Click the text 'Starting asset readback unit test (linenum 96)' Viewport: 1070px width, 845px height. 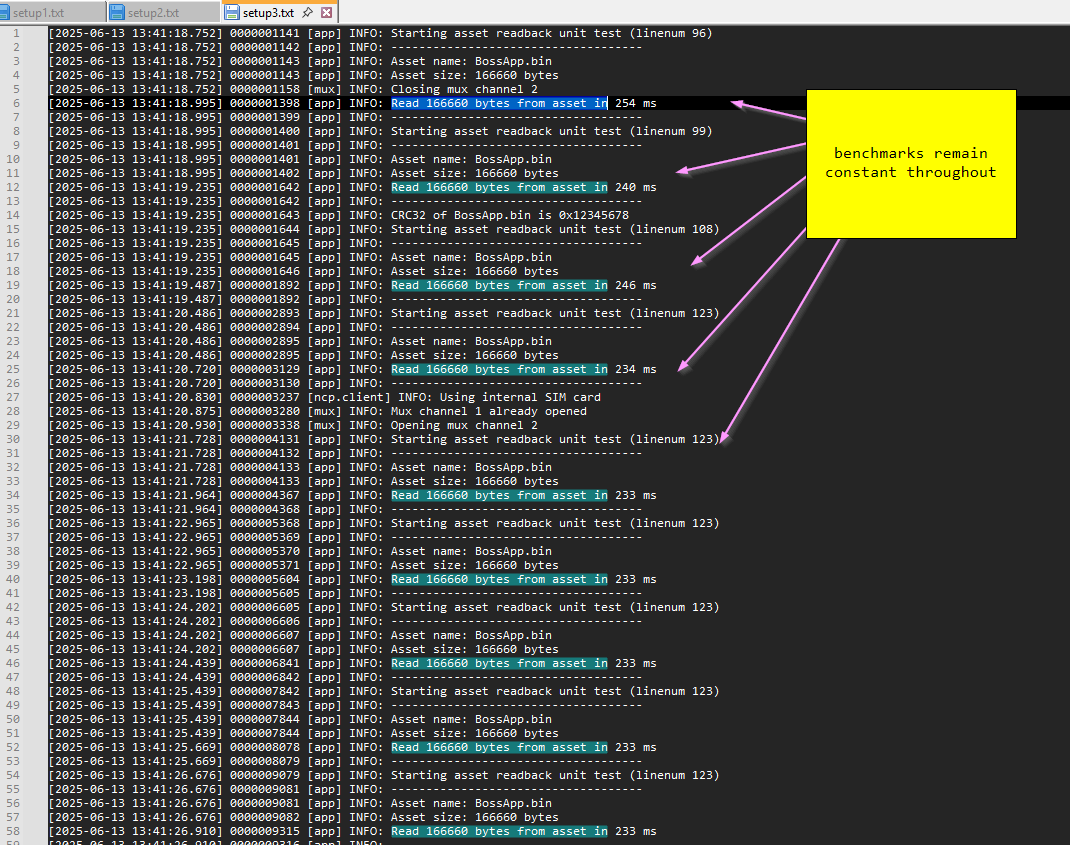(551, 33)
